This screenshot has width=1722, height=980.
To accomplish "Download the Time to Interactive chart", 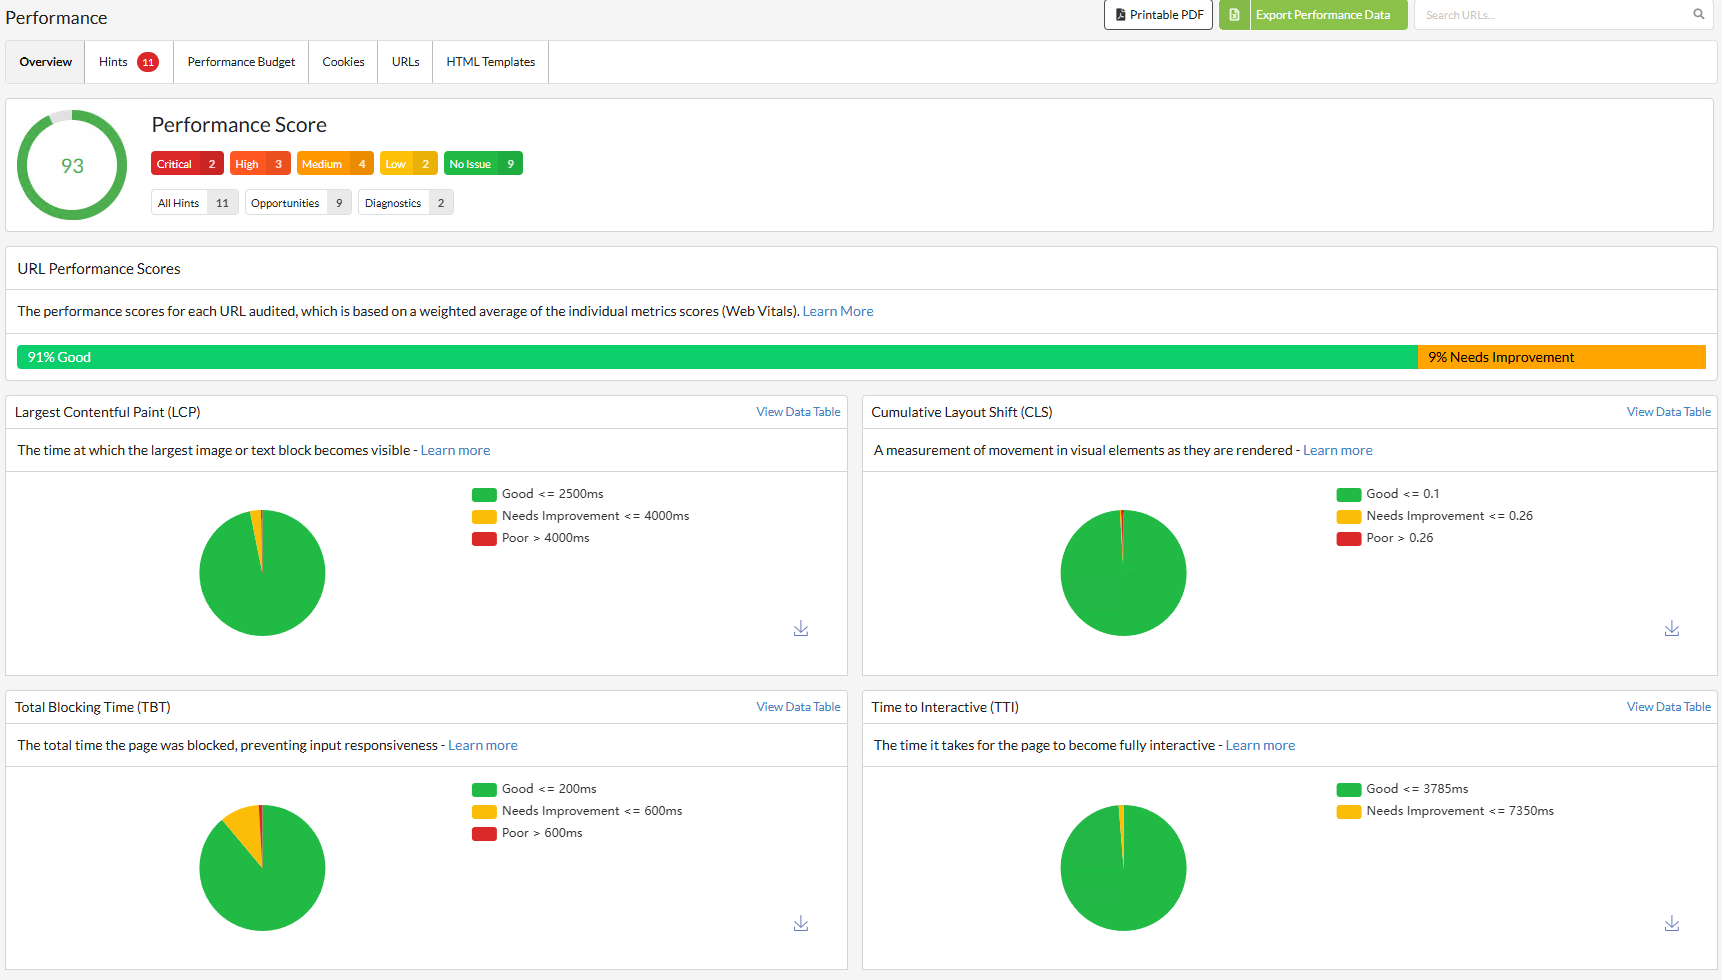I will pyautogui.click(x=1672, y=923).
